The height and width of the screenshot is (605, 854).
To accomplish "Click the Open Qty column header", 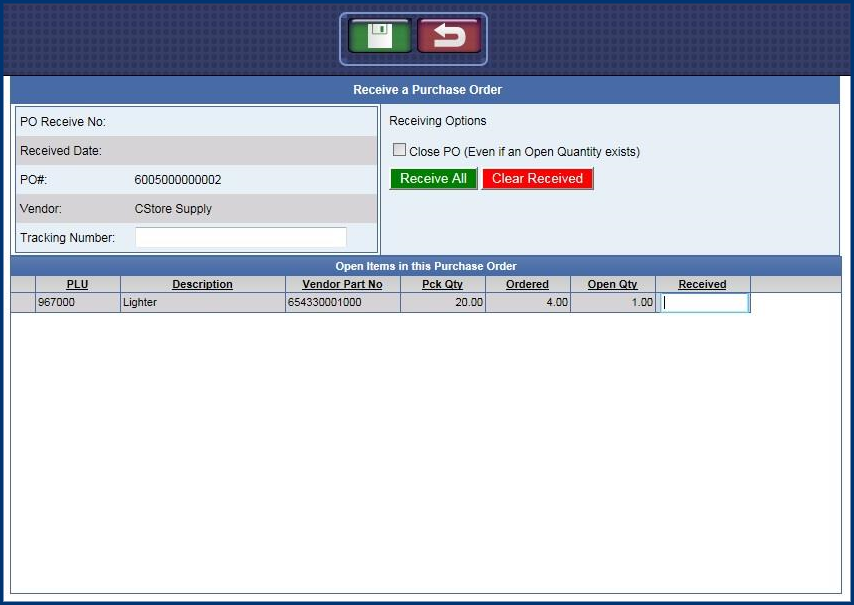I will pyautogui.click(x=612, y=284).
